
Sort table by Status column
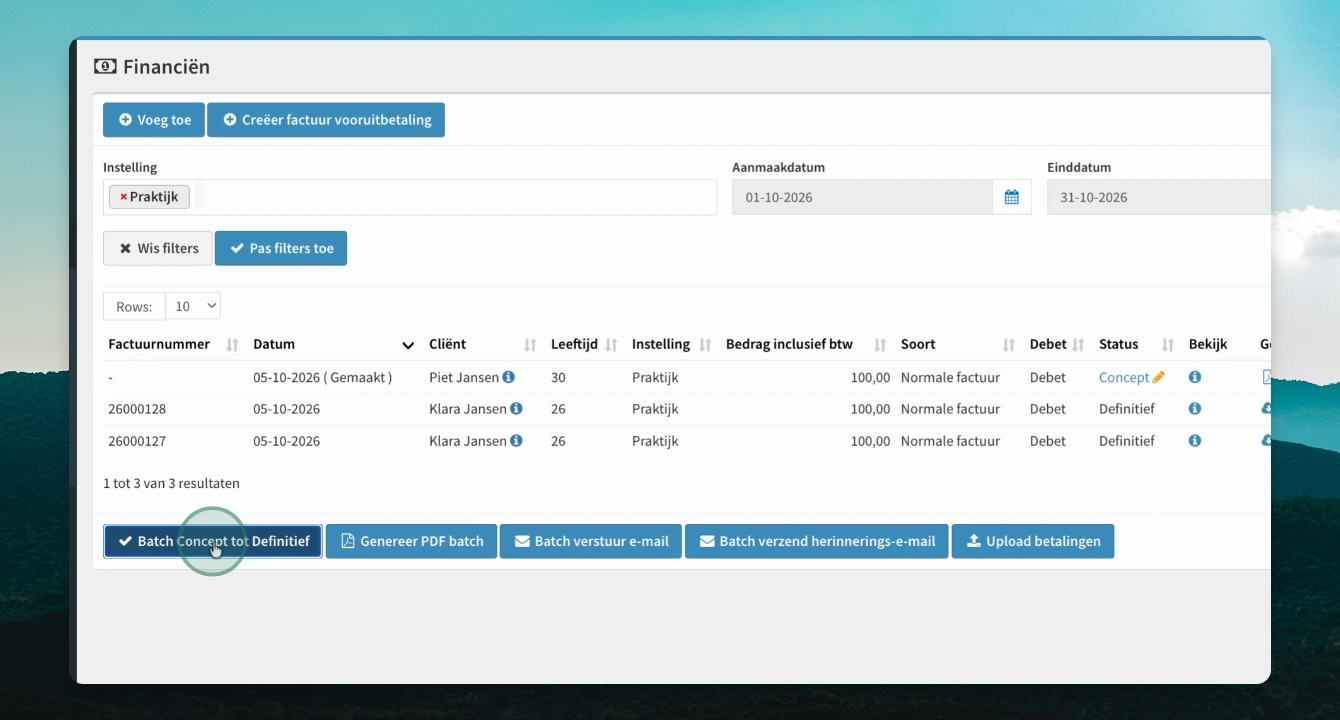click(1168, 345)
